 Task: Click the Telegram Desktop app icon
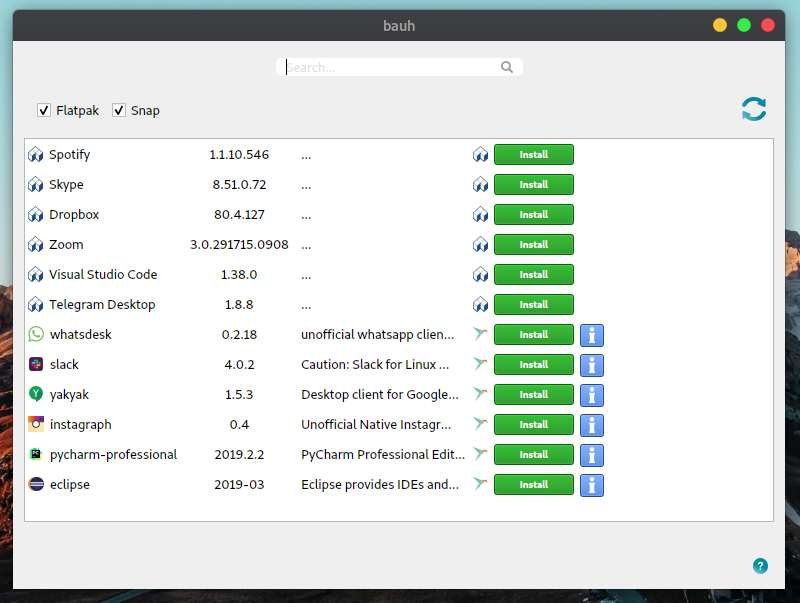click(x=36, y=305)
